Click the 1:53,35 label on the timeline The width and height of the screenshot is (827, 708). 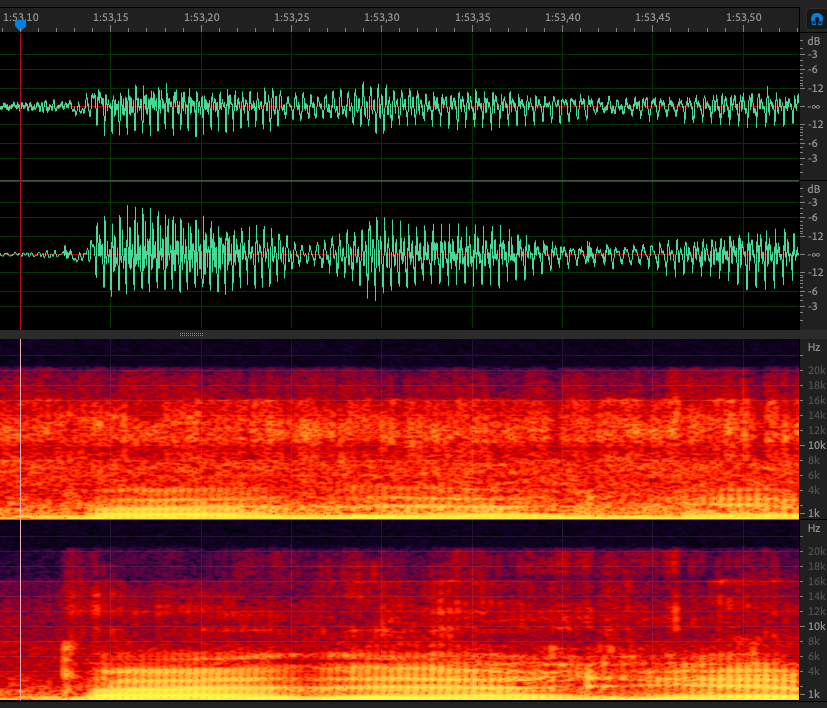tap(472, 17)
